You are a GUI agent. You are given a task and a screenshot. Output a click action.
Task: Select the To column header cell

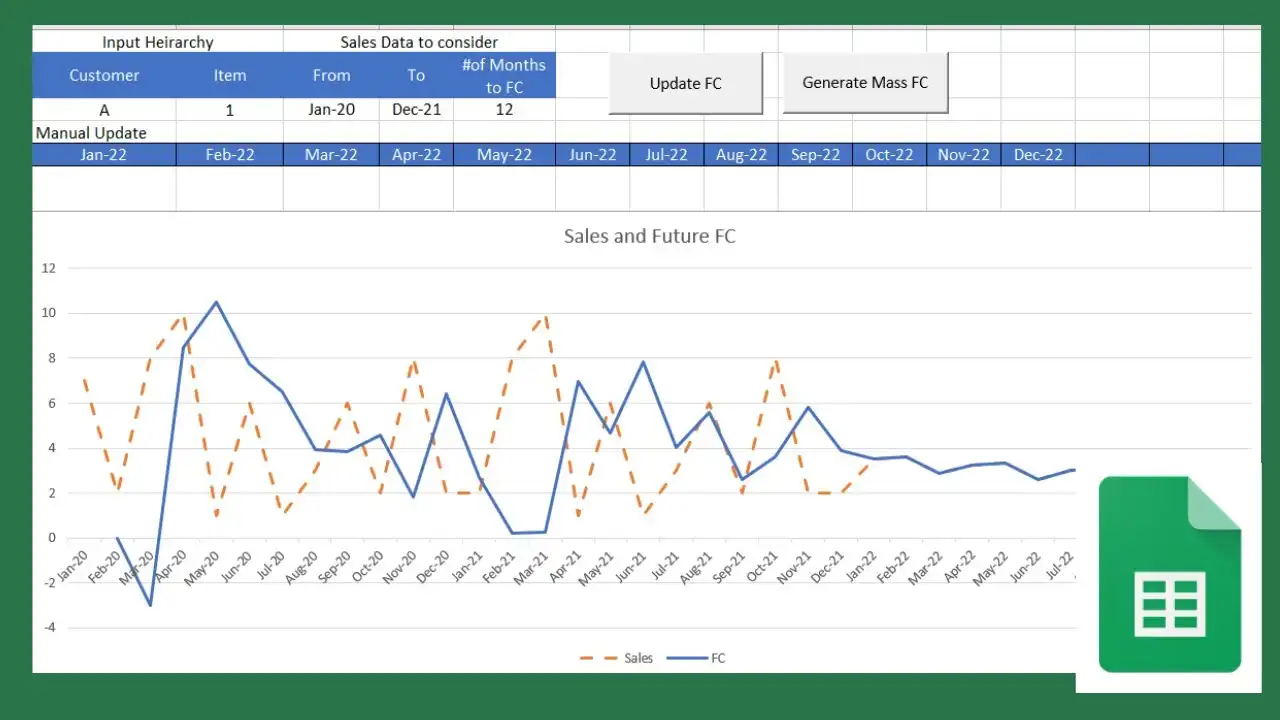tap(416, 75)
